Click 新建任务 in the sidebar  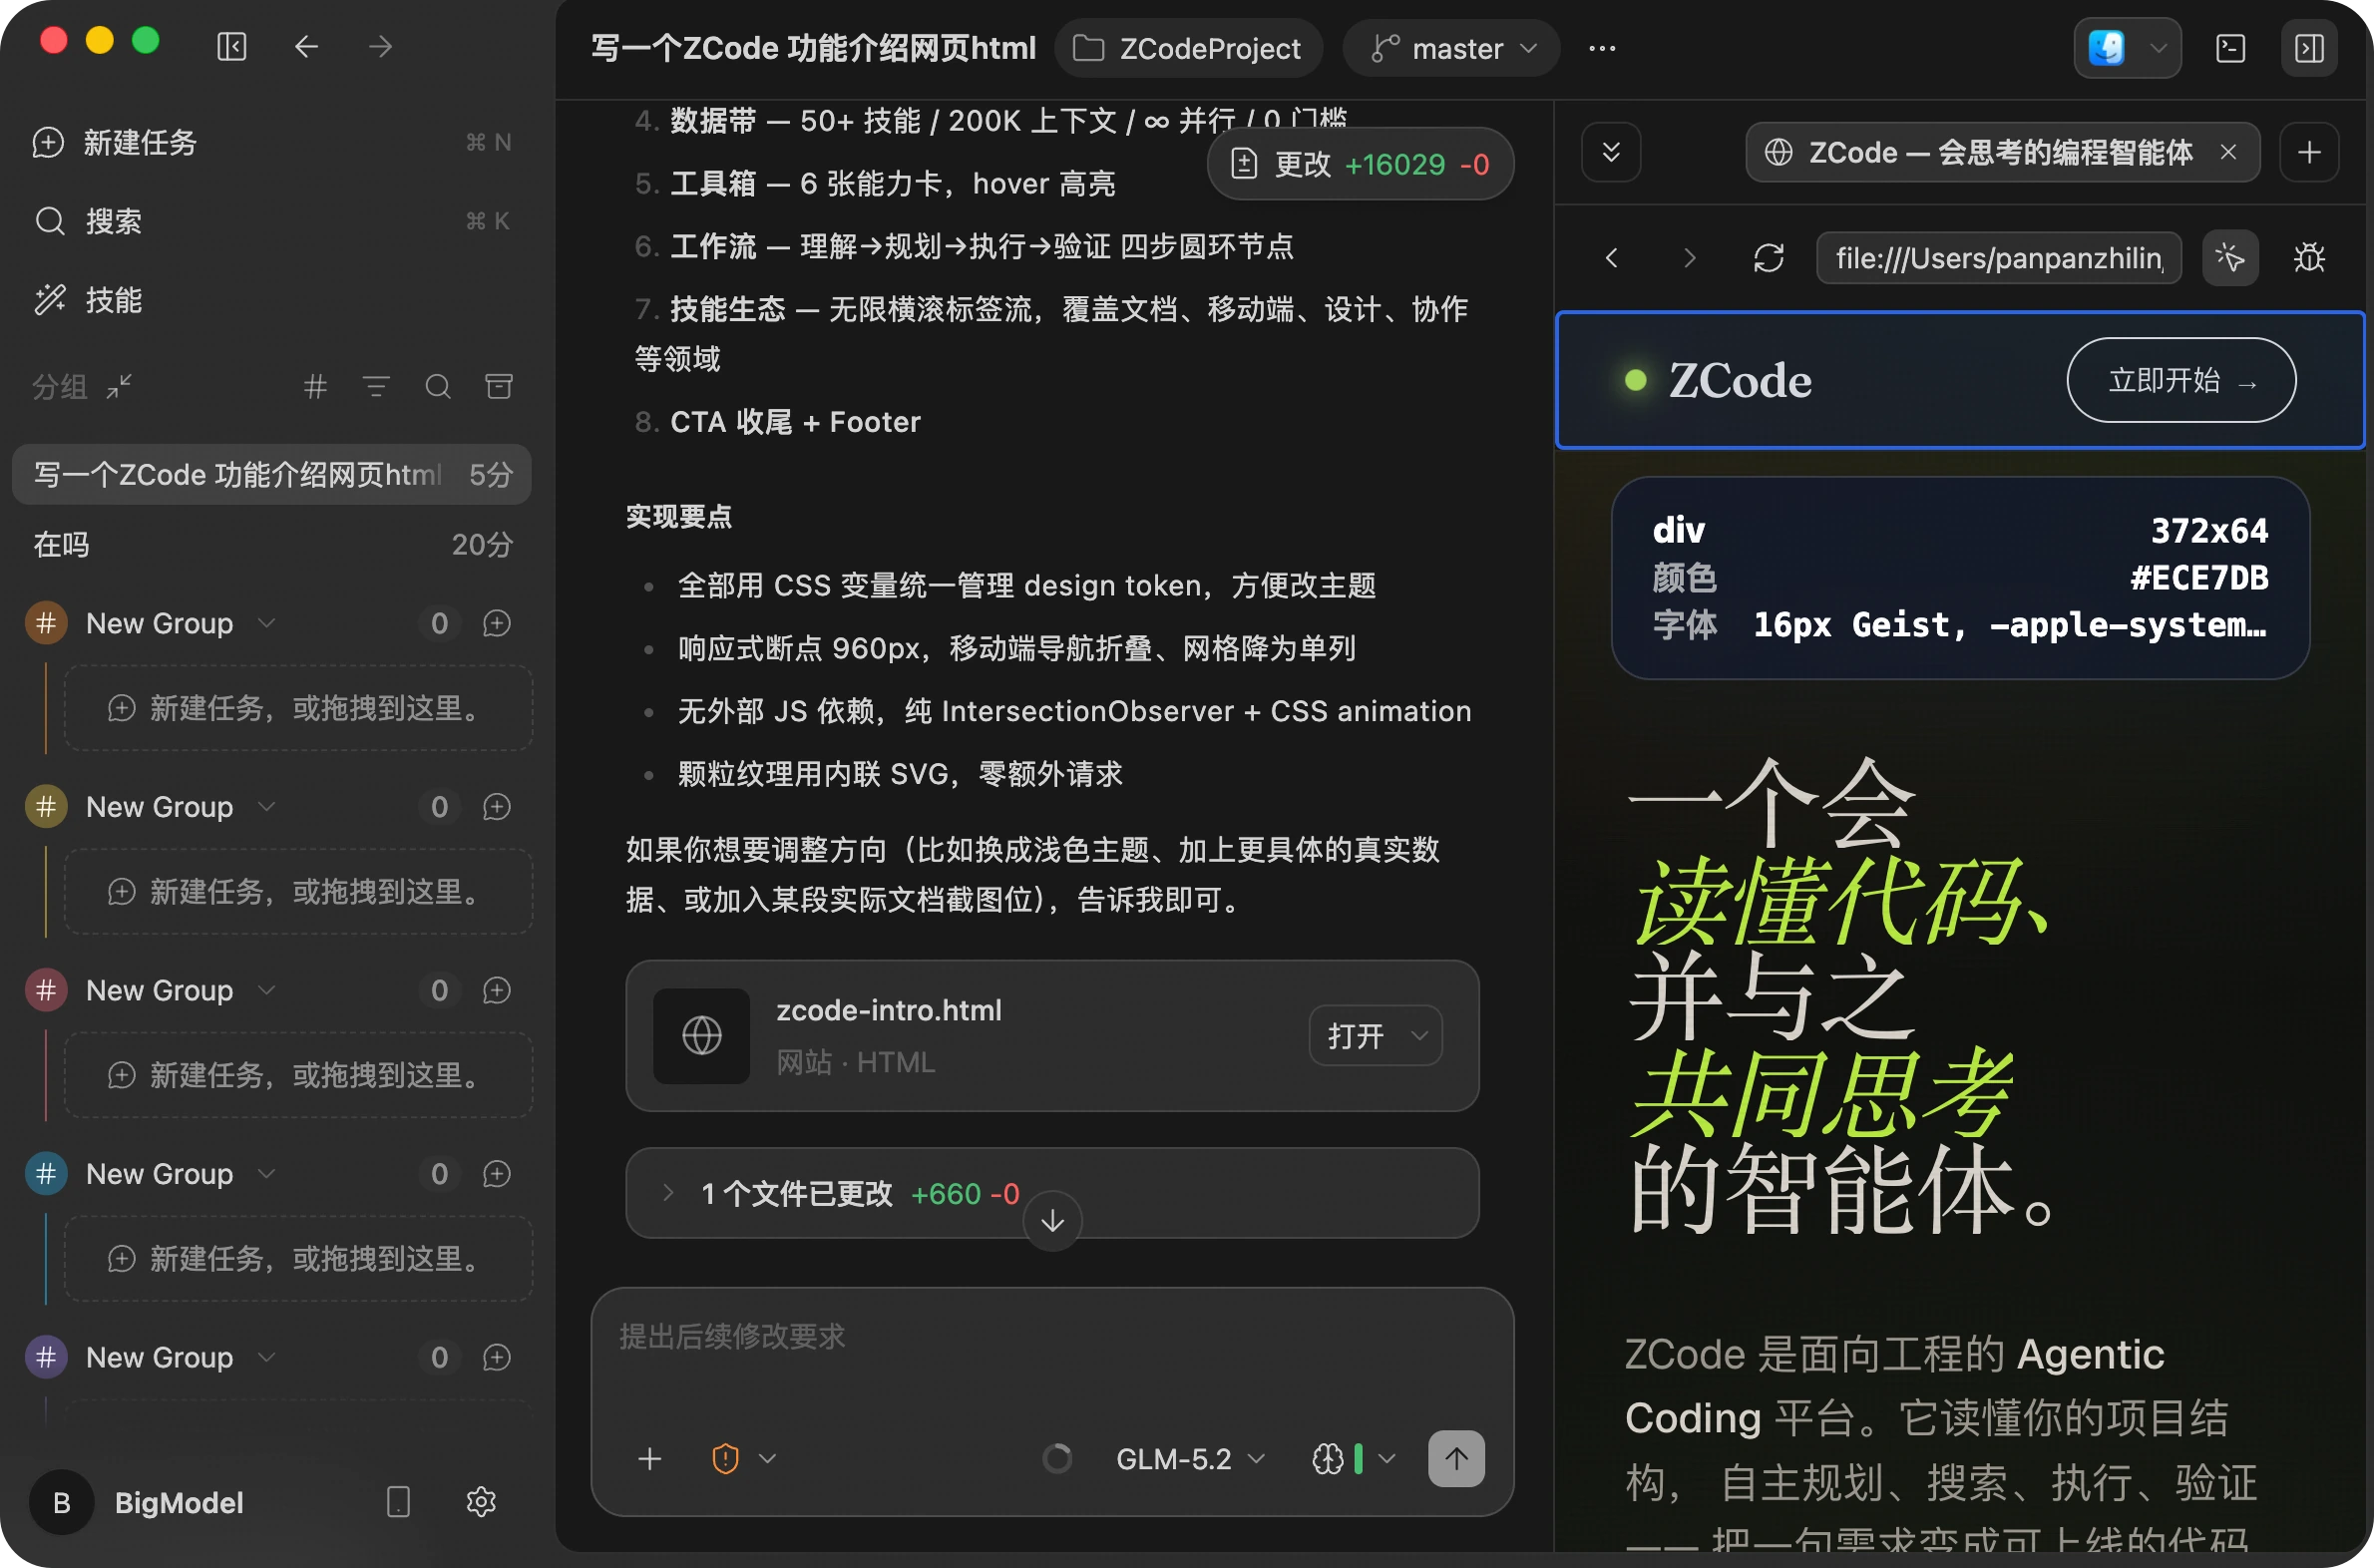click(x=272, y=143)
